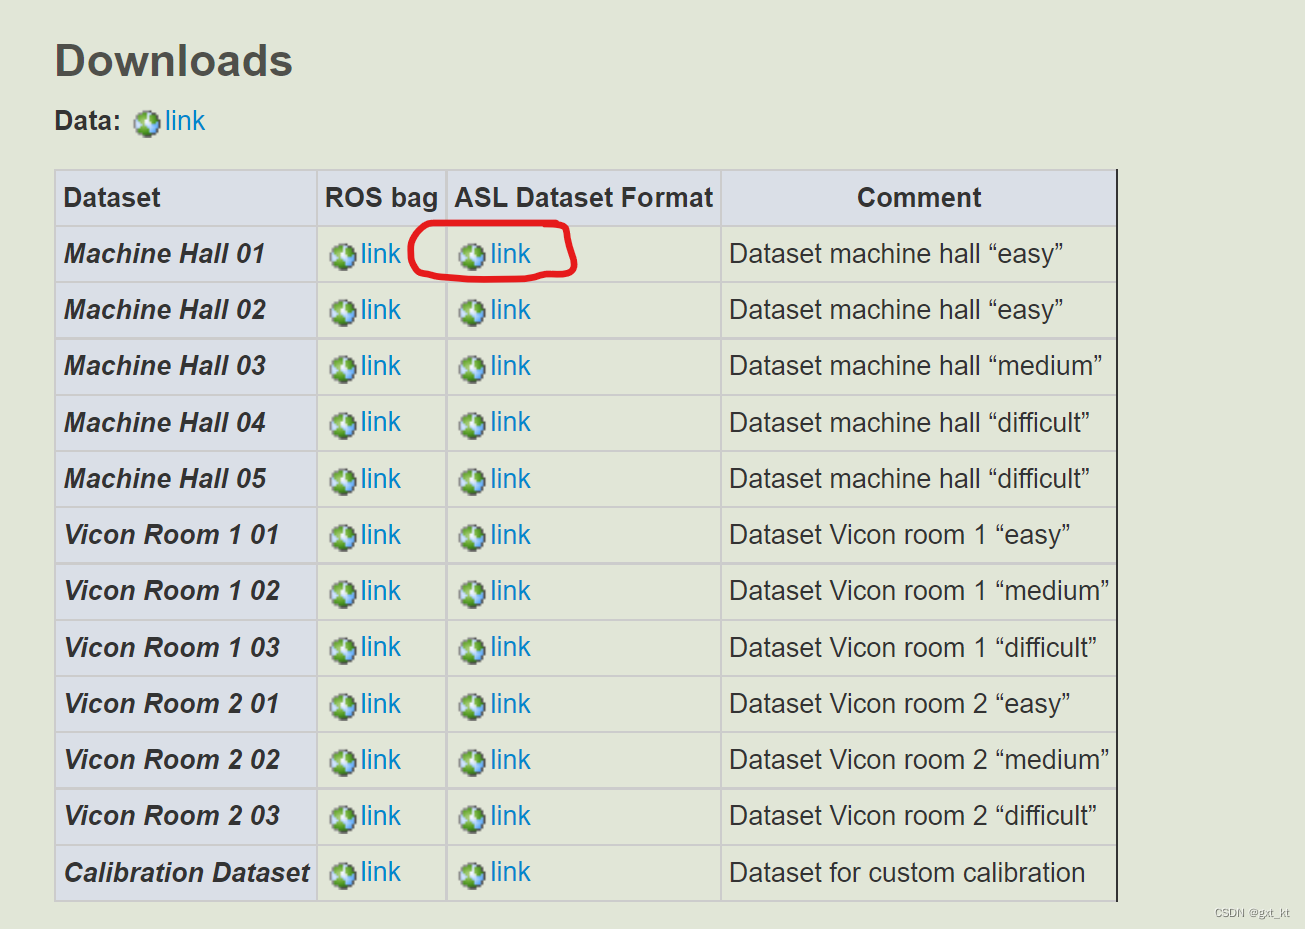Screen dimensions: 1305x929
Task: Open ROS bag link for Calibration Dataset
Action: 381,872
